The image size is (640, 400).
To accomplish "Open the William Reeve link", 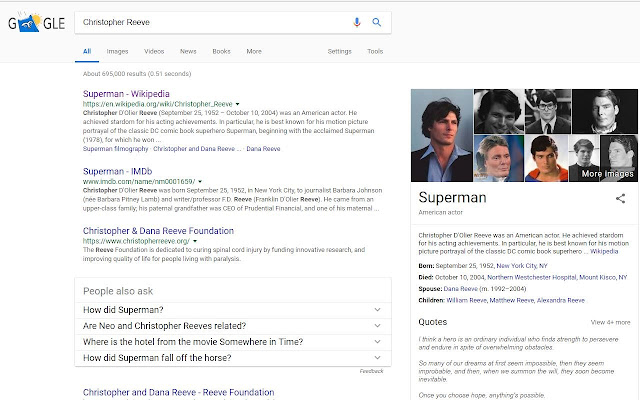I will pyautogui.click(x=467, y=300).
